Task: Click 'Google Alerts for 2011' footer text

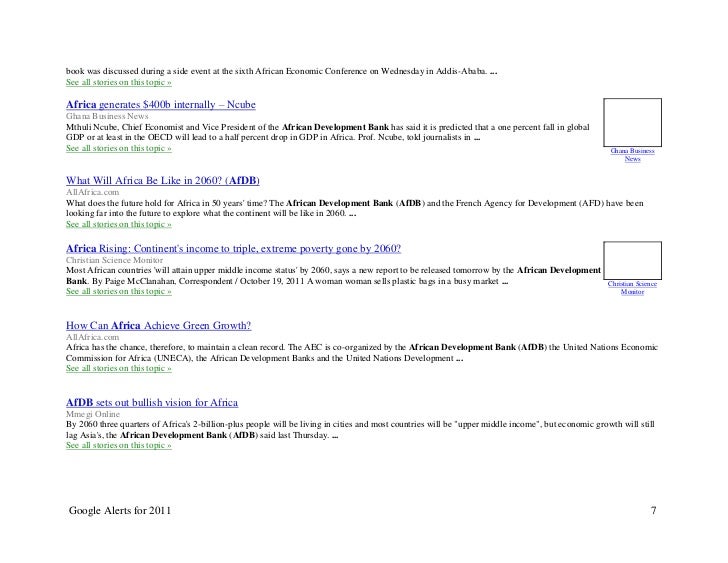Action: tap(120, 511)
